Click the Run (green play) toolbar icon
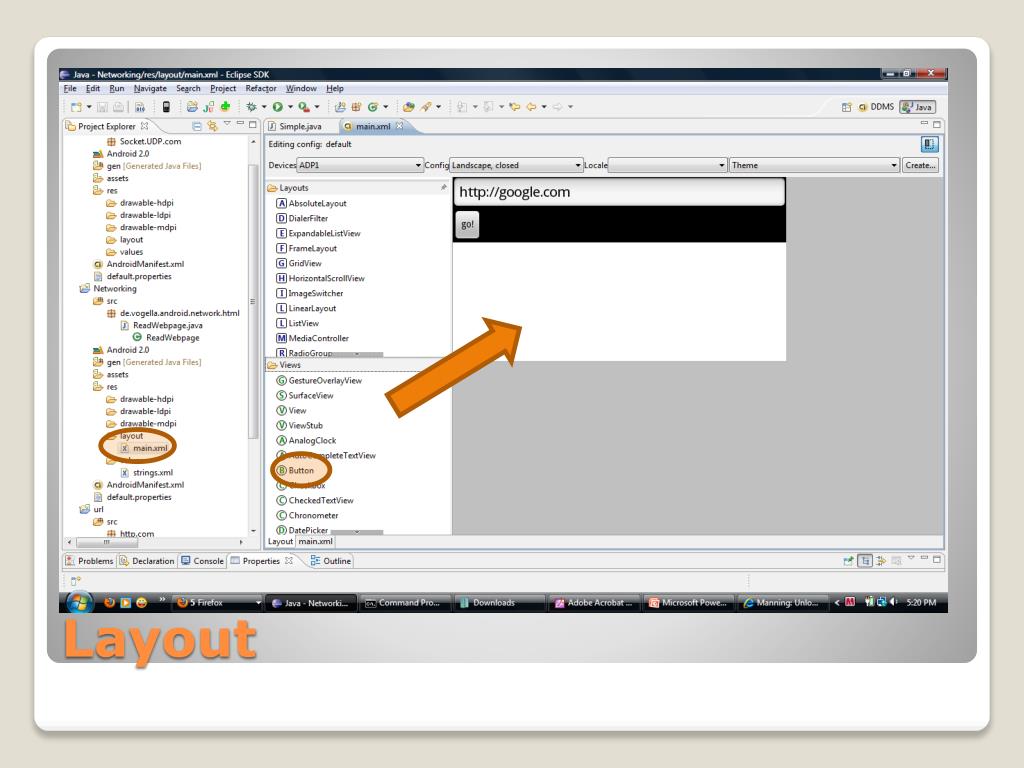The height and width of the screenshot is (768, 1024). coord(278,107)
